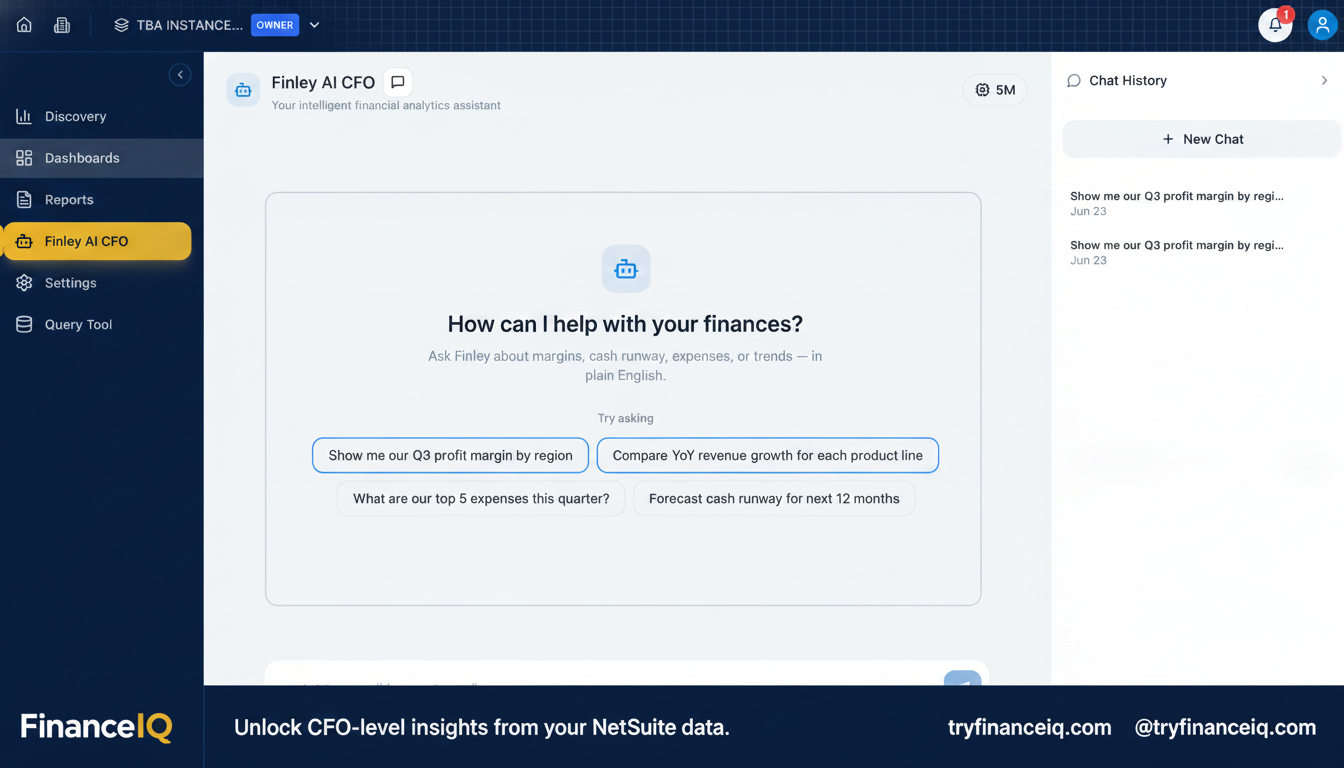The width and height of the screenshot is (1344, 768).
Task: Click the OWNER badge
Action: (x=275, y=25)
